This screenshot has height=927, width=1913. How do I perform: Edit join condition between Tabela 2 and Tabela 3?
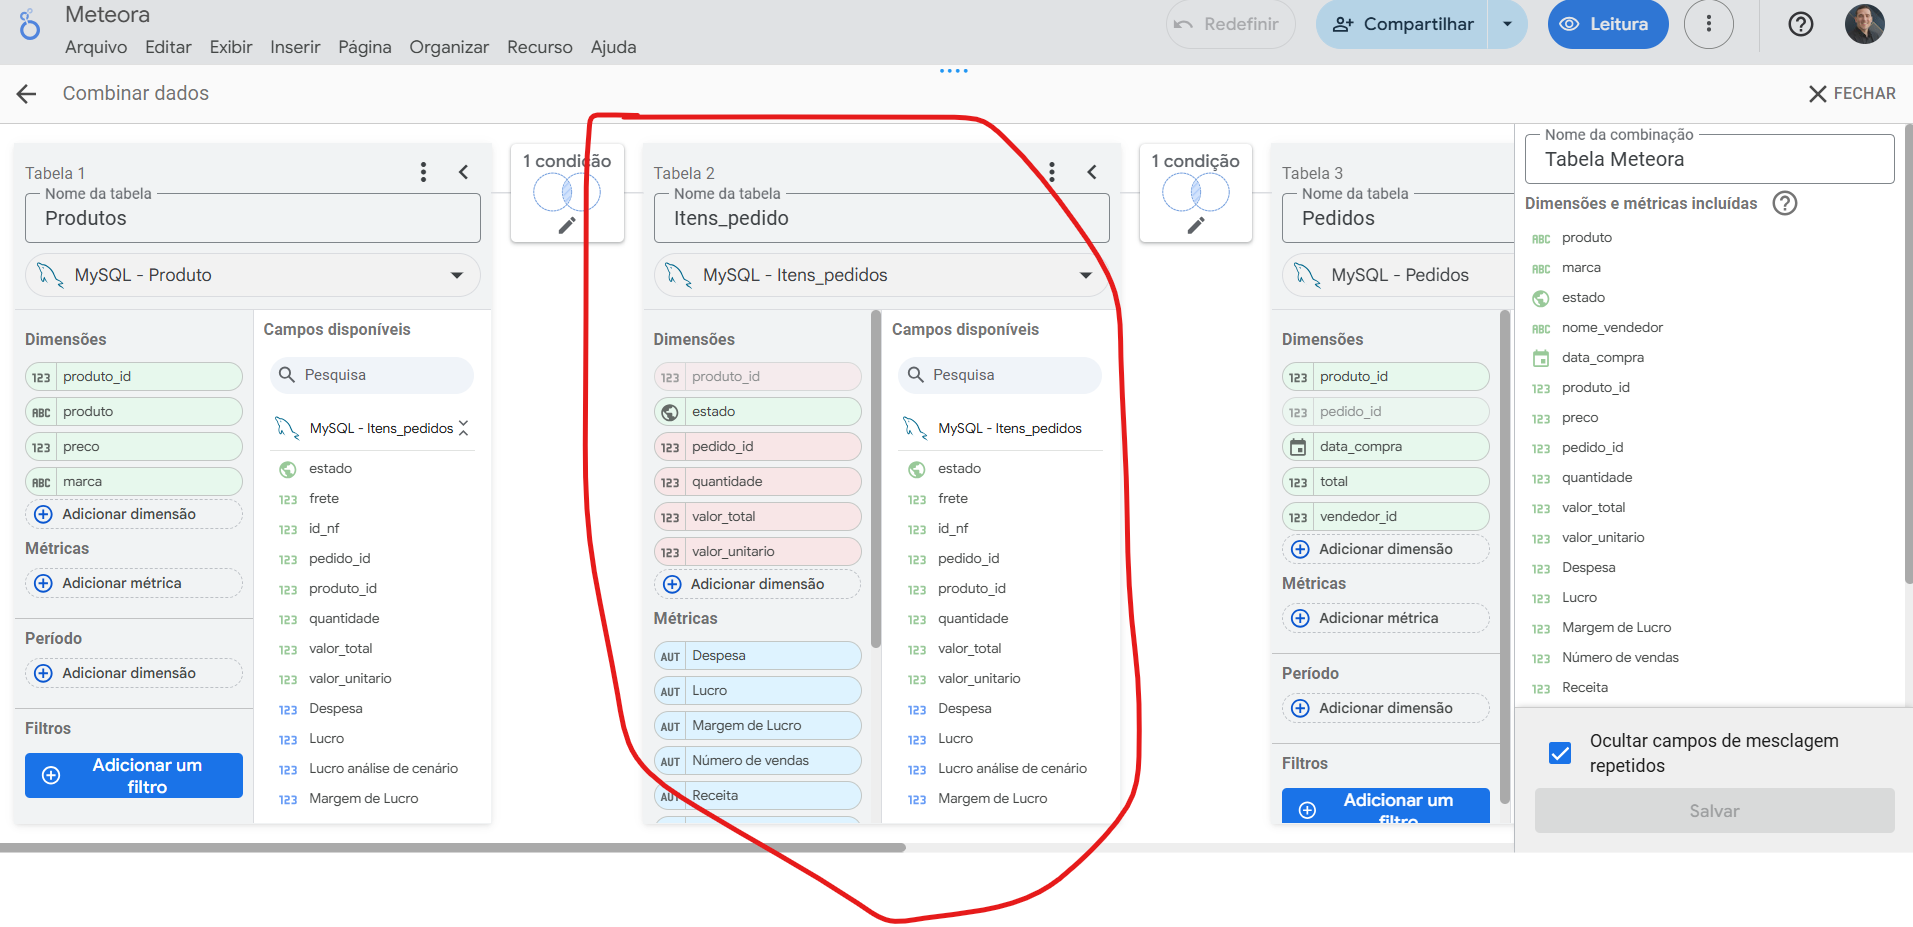pyautogui.click(x=1196, y=225)
